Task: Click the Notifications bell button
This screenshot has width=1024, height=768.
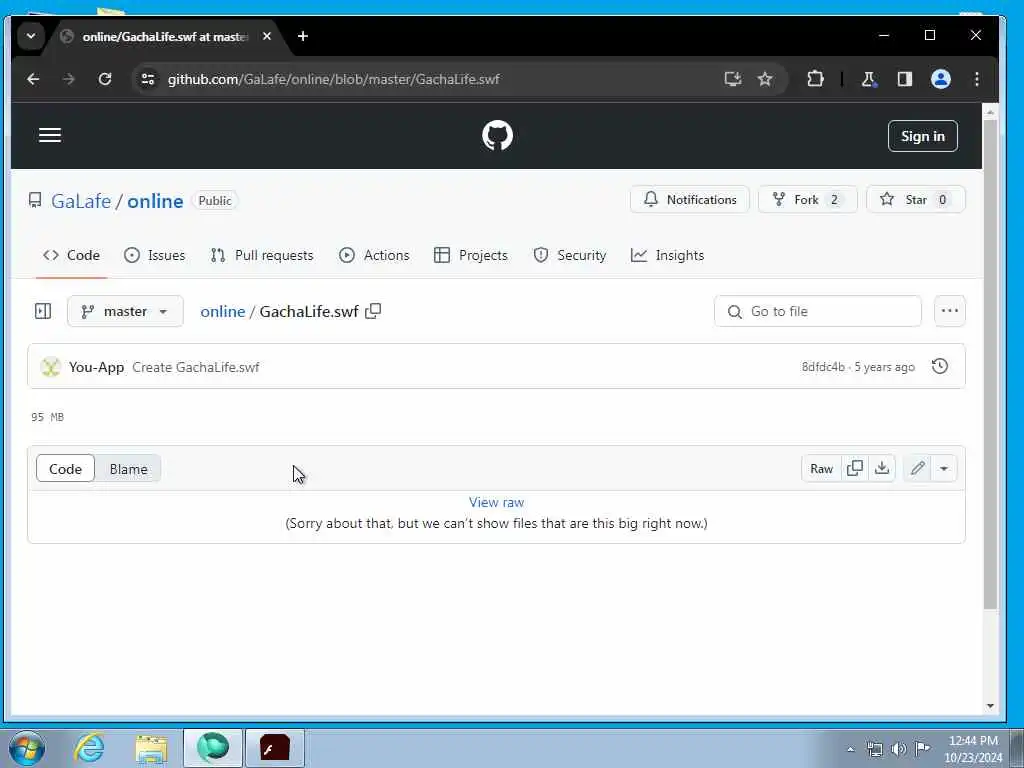Action: [690, 200]
